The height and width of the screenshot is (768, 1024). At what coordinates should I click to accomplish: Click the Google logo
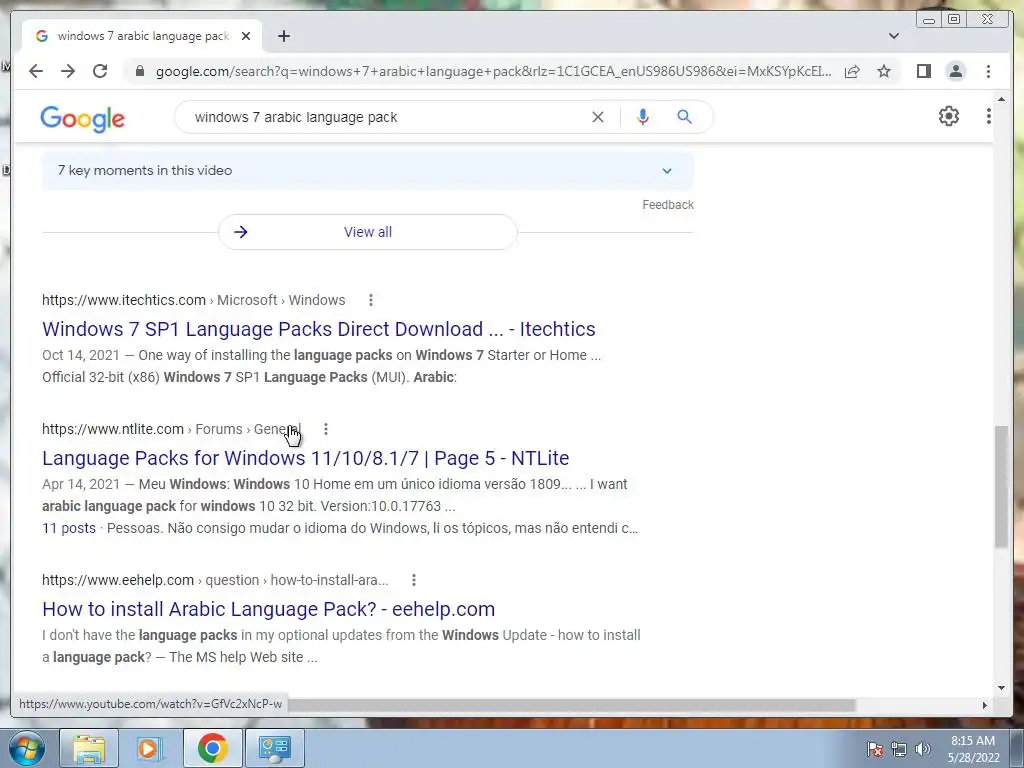(82, 119)
